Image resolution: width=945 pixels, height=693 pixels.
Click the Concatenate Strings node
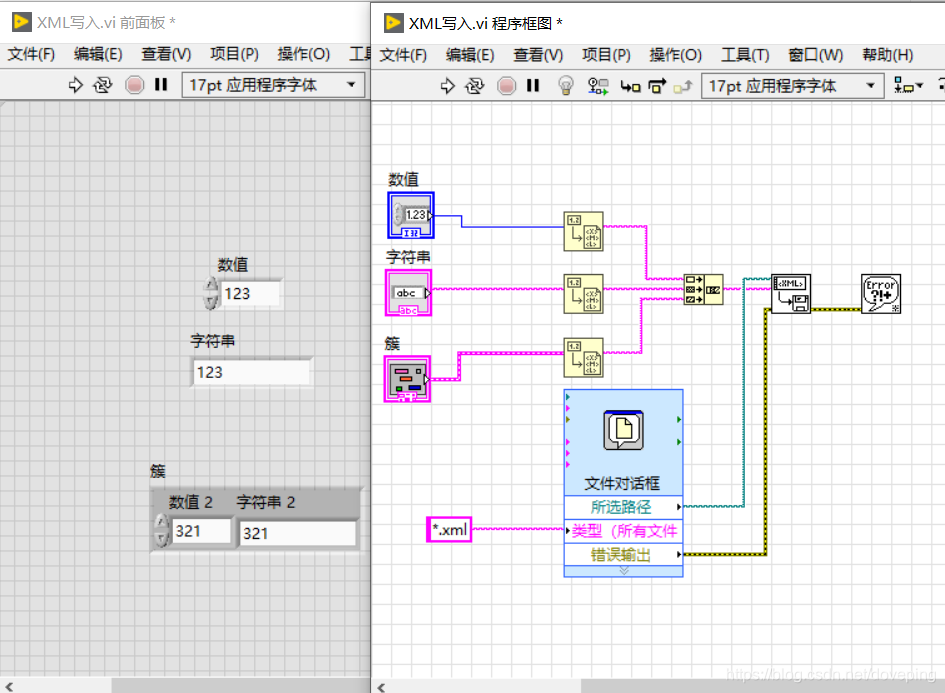pyautogui.click(x=704, y=290)
